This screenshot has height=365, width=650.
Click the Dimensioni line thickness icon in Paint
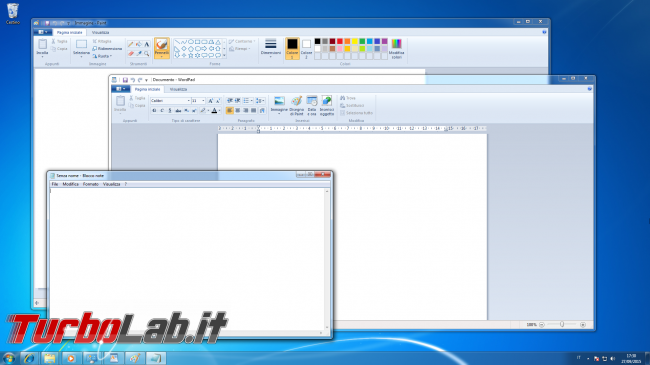pyautogui.click(x=270, y=44)
